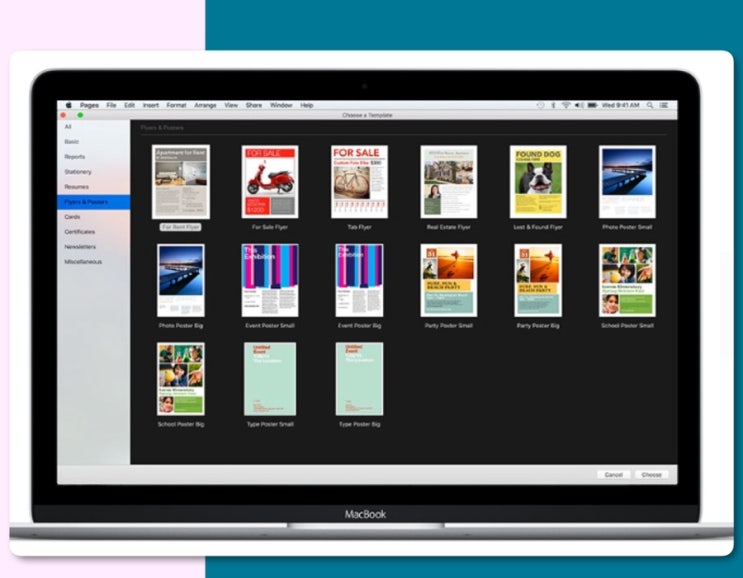Choose the Photo Poster Small template
Screen dimensions: 743x578
pos(627,182)
